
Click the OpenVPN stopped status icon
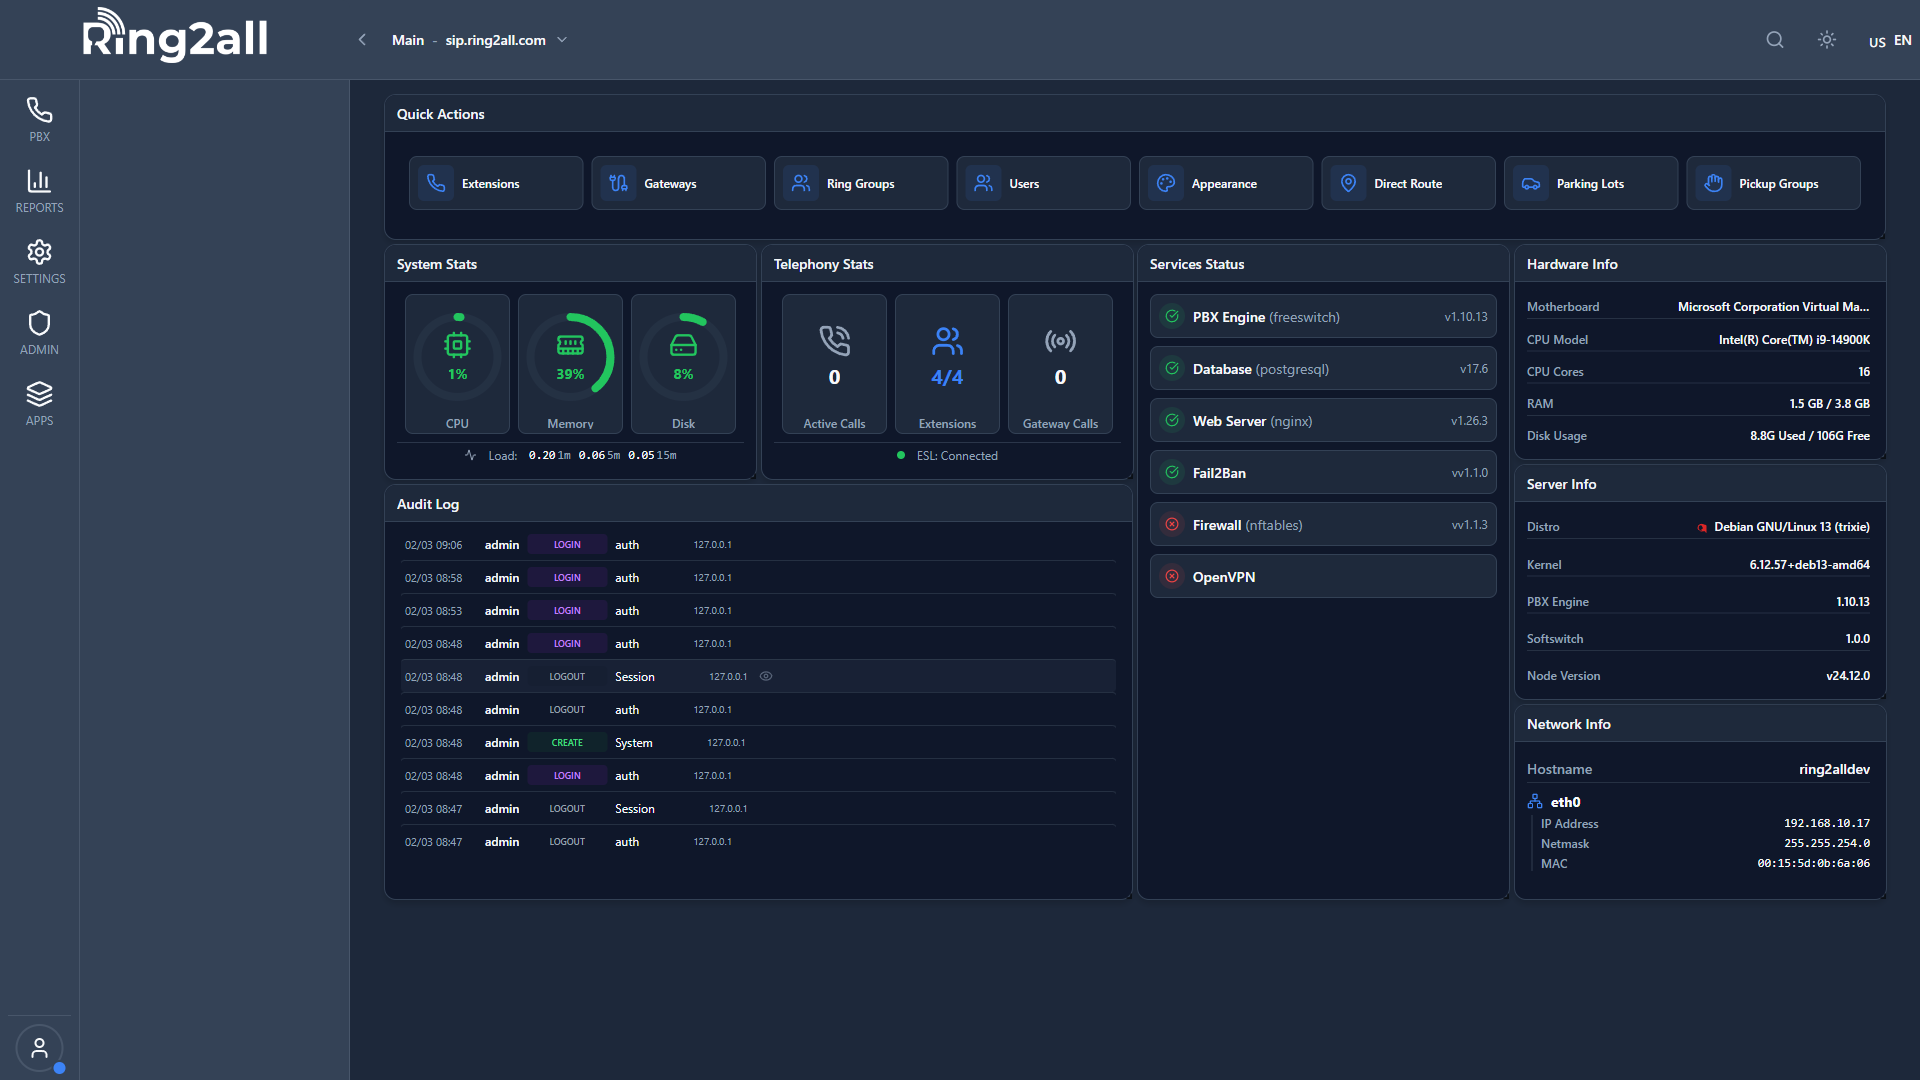1172,577
